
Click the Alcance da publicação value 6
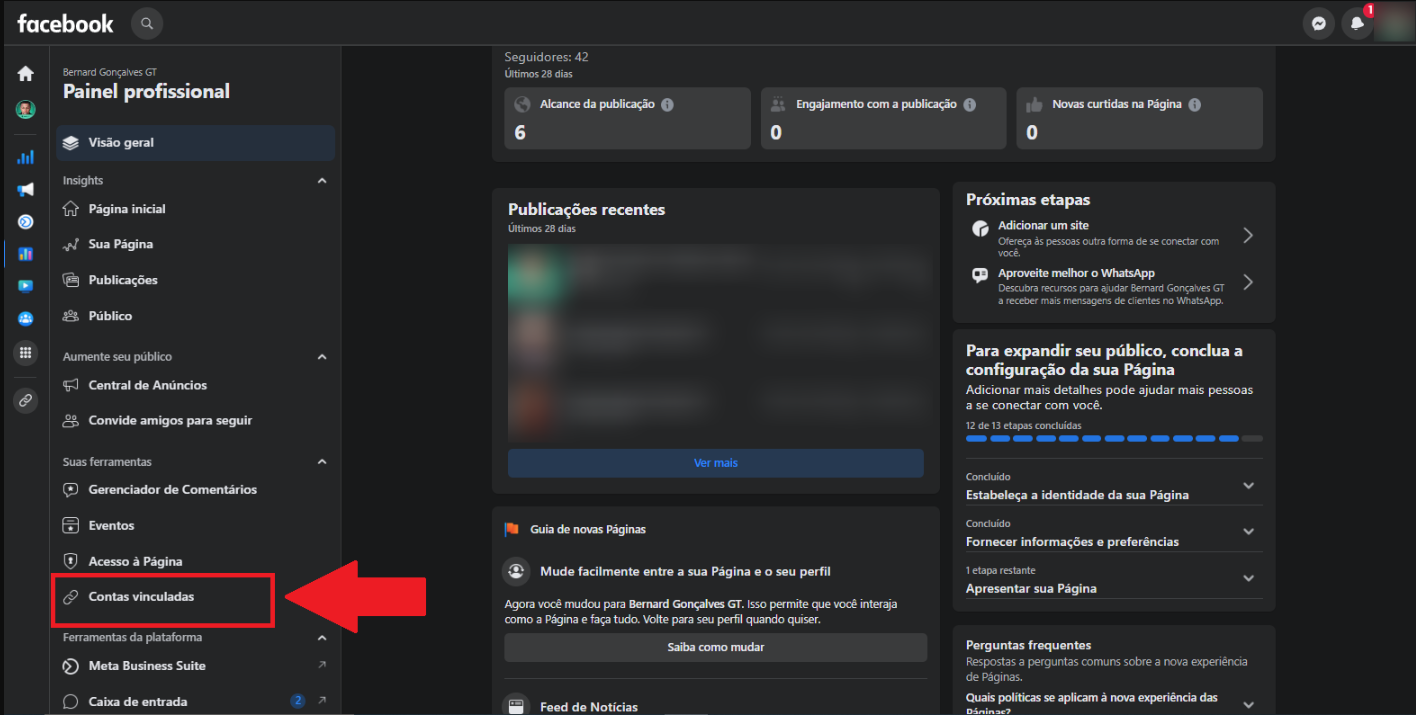tap(520, 133)
